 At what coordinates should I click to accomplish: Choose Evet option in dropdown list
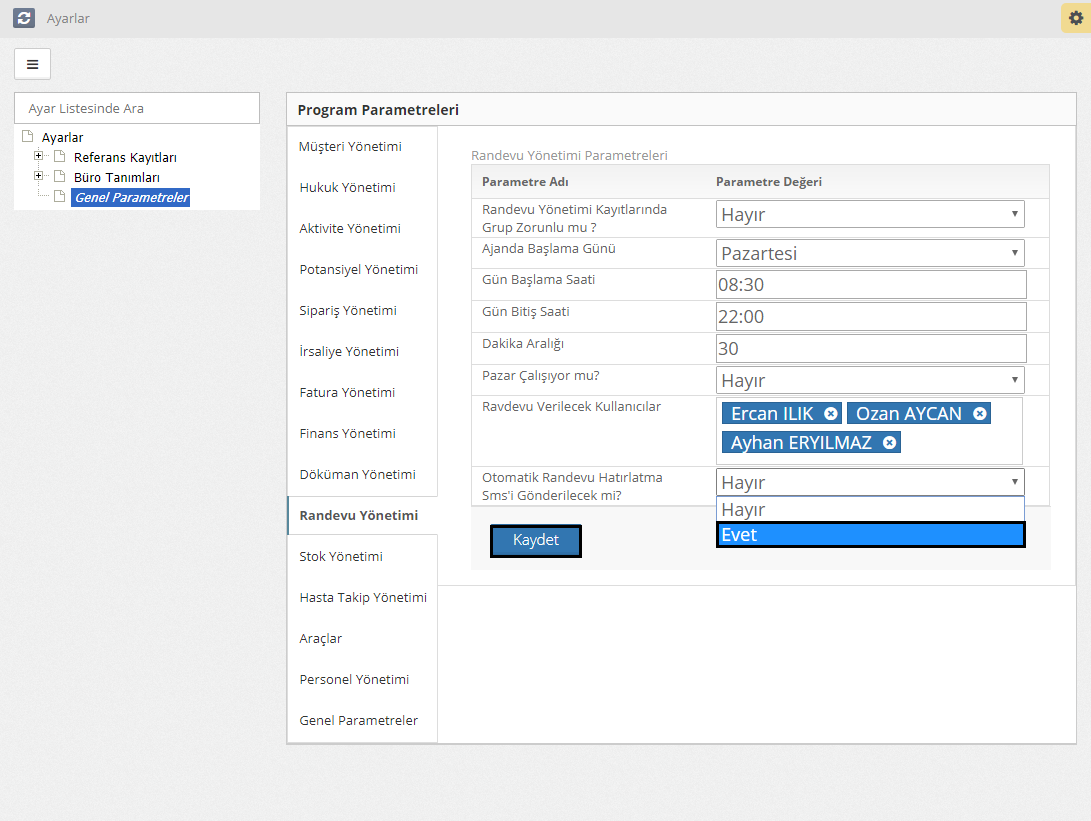pos(870,535)
